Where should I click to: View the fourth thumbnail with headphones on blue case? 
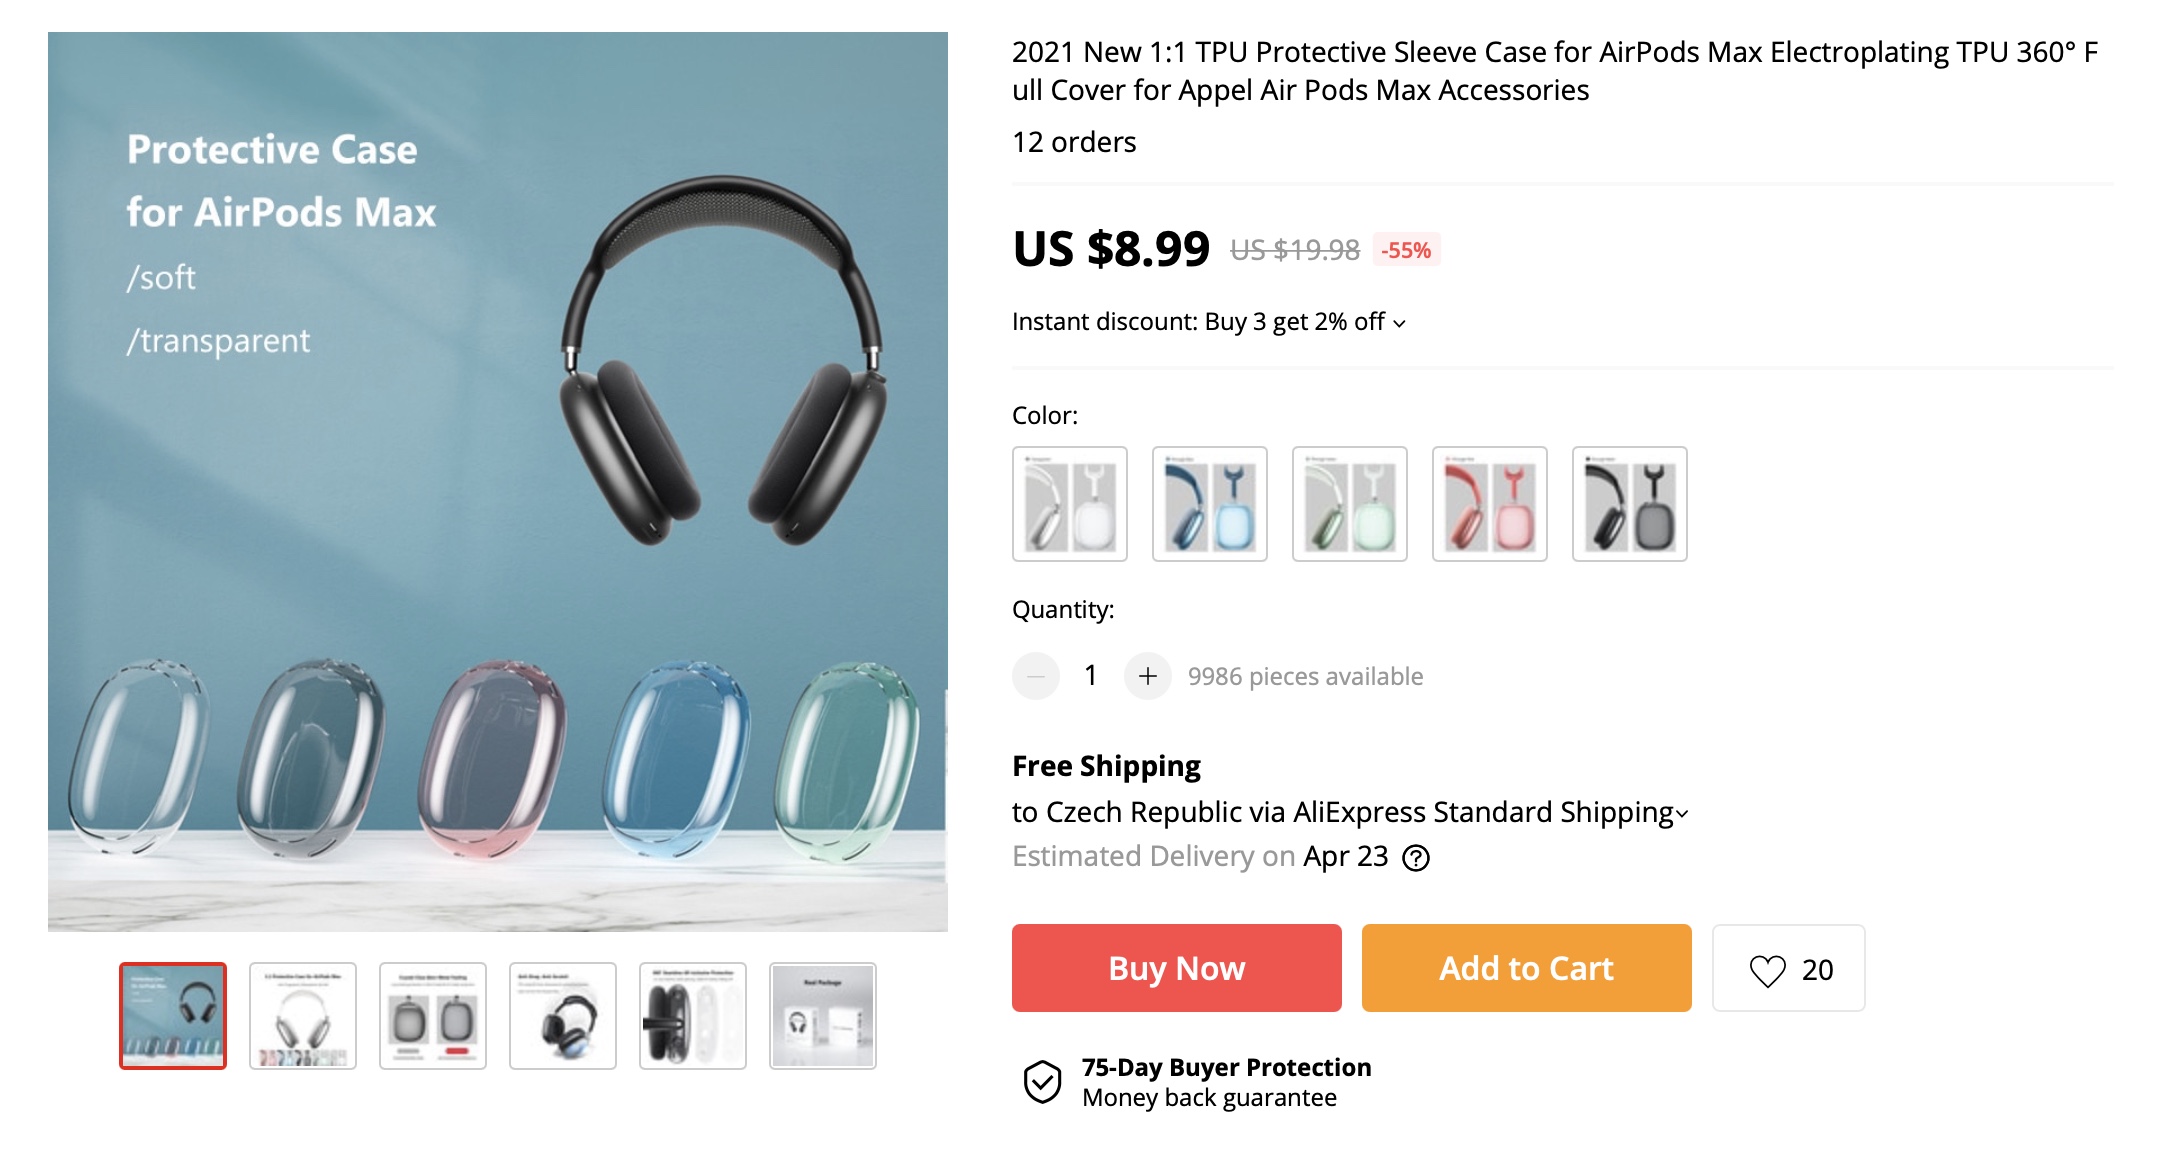[x=563, y=1016]
